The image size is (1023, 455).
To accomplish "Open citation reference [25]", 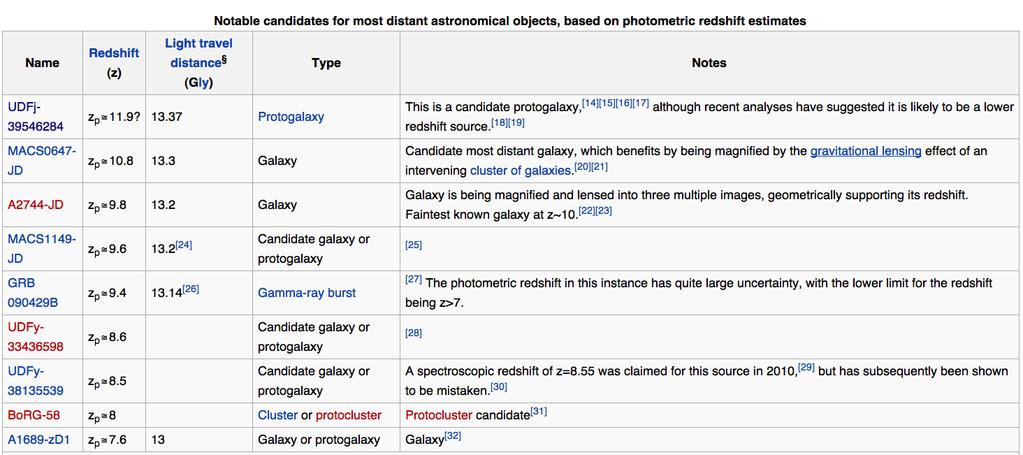I will [x=414, y=245].
